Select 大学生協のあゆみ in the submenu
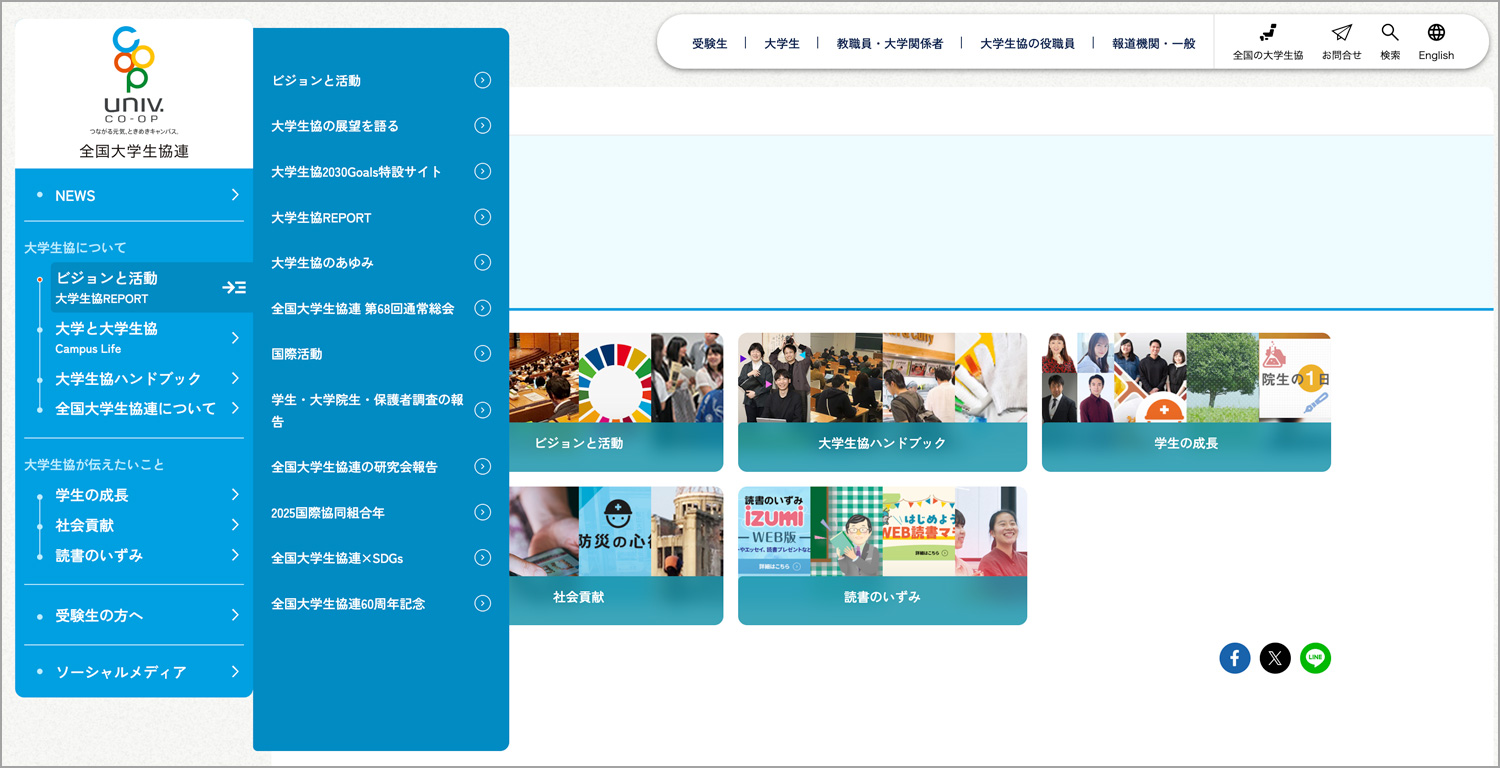This screenshot has width=1500, height=768. 380,263
